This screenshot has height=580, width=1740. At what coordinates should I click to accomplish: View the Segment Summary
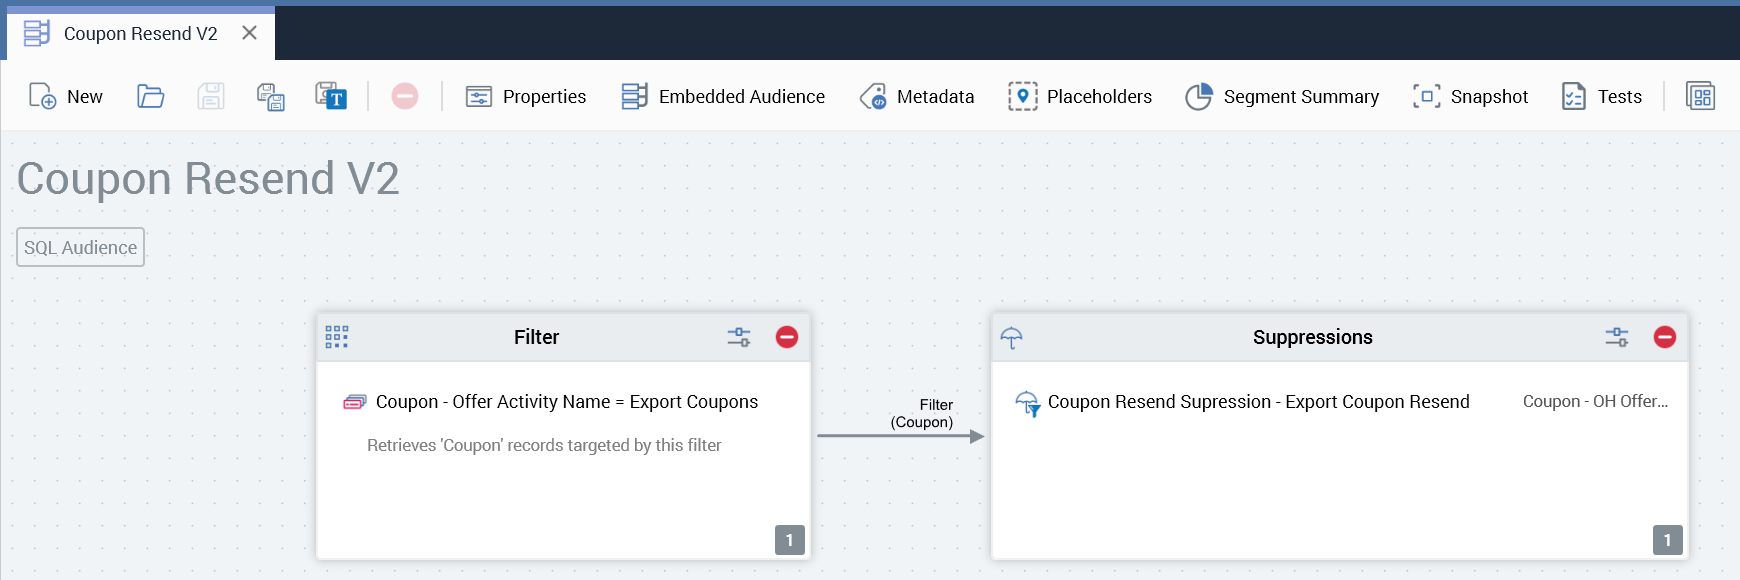pyautogui.click(x=1282, y=96)
